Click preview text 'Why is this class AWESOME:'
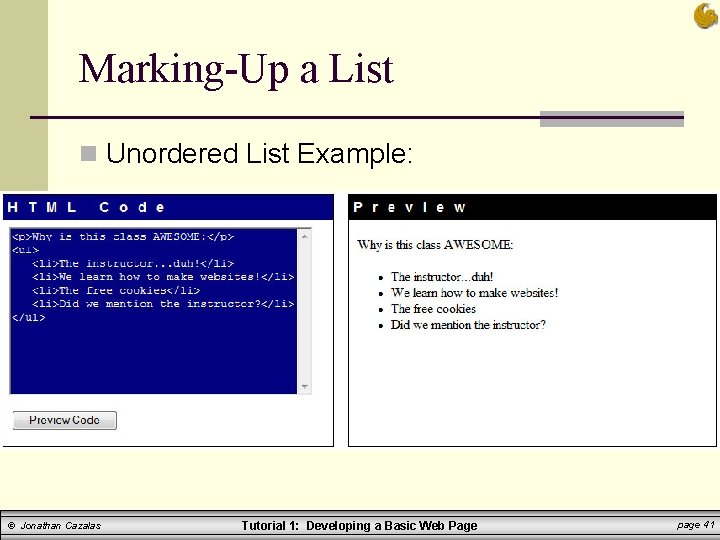 point(435,244)
